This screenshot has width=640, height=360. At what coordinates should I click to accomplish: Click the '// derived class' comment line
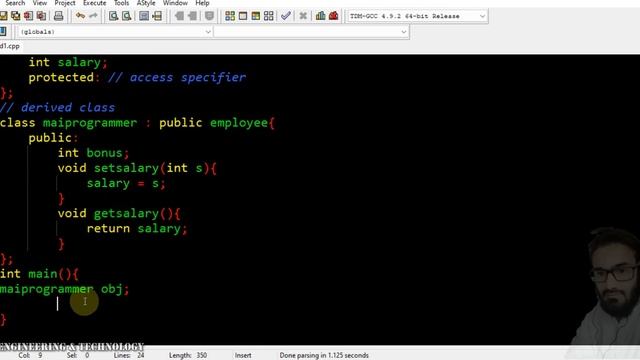(x=58, y=108)
